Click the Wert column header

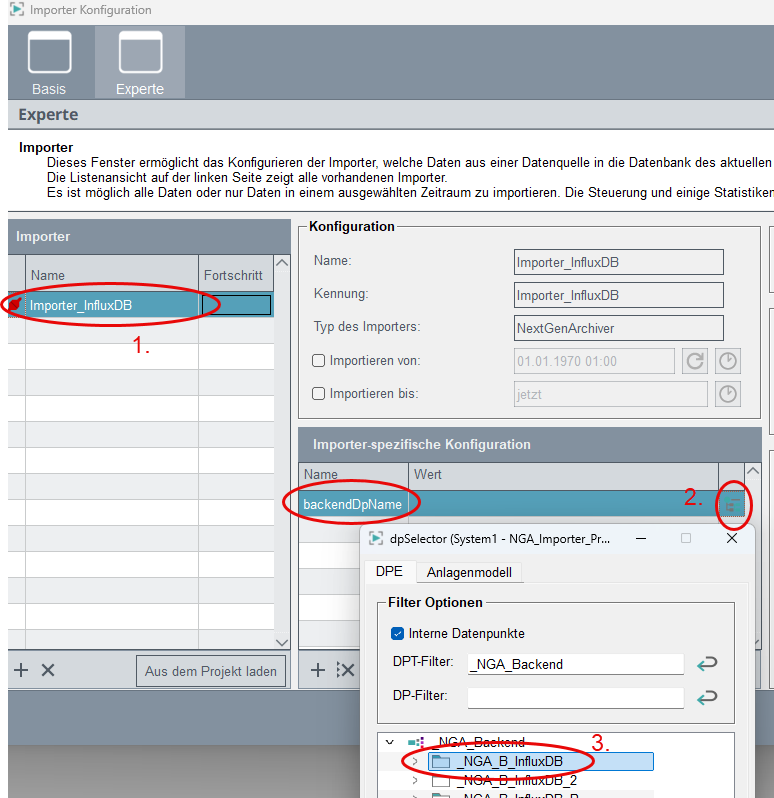point(563,474)
